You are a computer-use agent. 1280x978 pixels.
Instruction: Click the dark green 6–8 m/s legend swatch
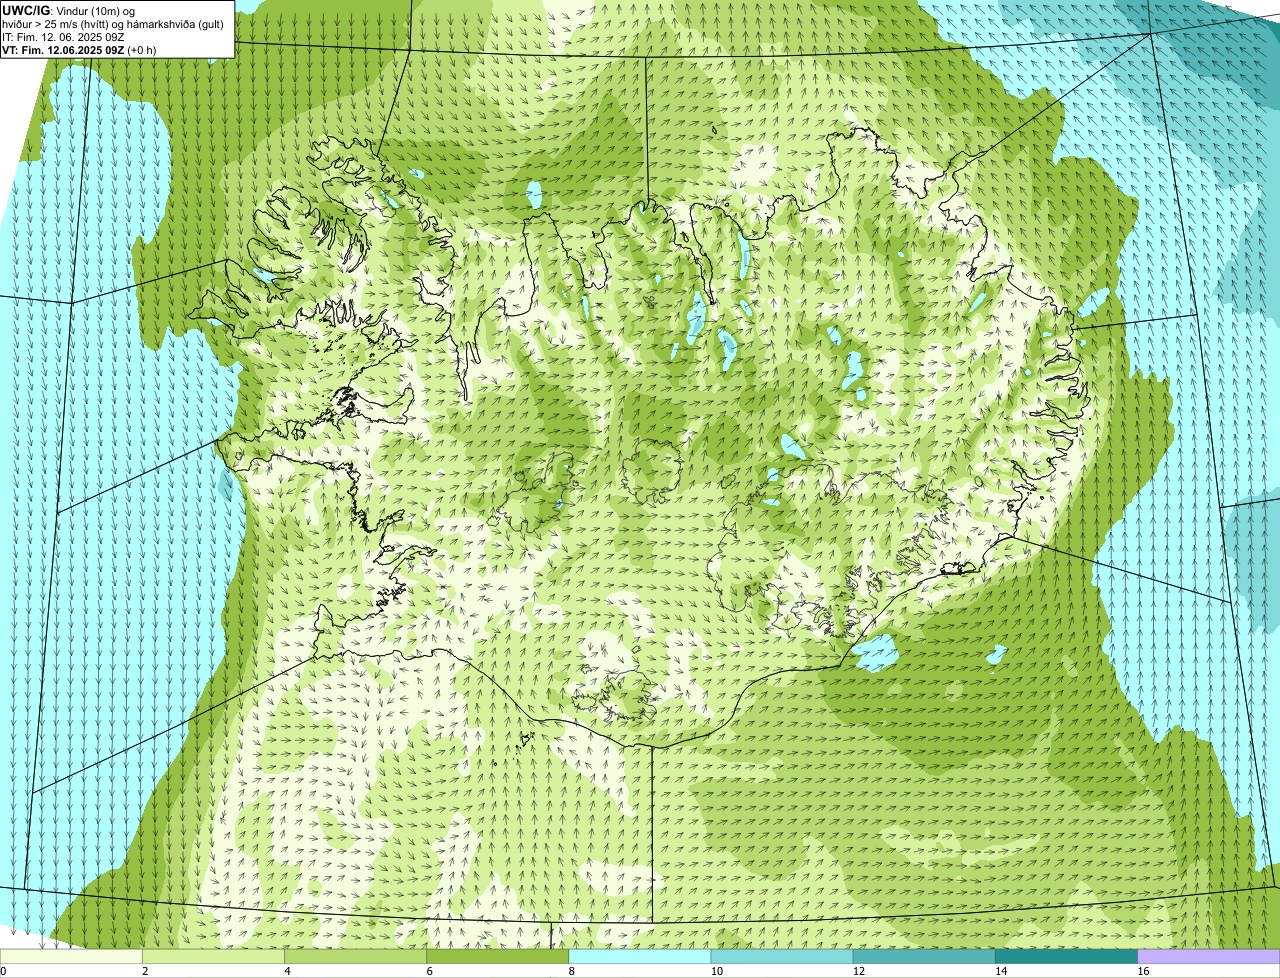[498, 957]
